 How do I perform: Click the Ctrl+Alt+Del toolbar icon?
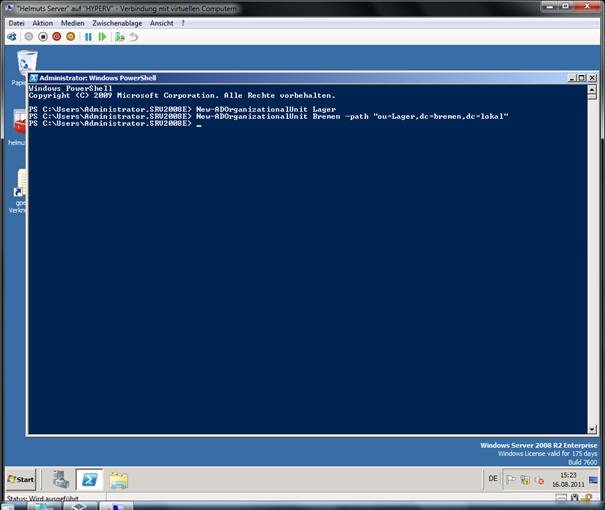pyautogui.click(x=12, y=37)
